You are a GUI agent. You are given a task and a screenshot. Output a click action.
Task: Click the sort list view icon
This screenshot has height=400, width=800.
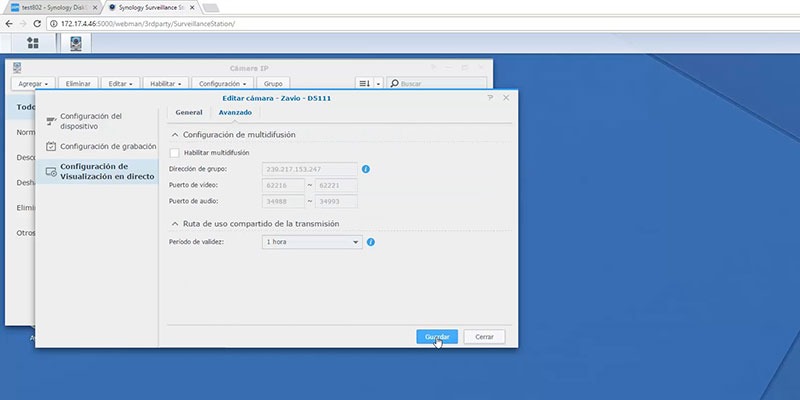365,83
